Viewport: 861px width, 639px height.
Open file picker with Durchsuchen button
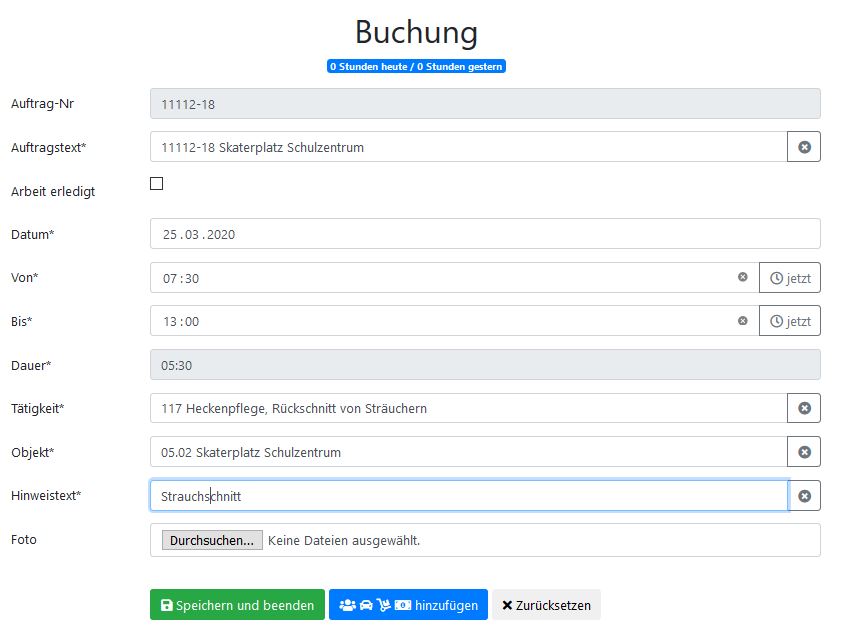pos(212,540)
